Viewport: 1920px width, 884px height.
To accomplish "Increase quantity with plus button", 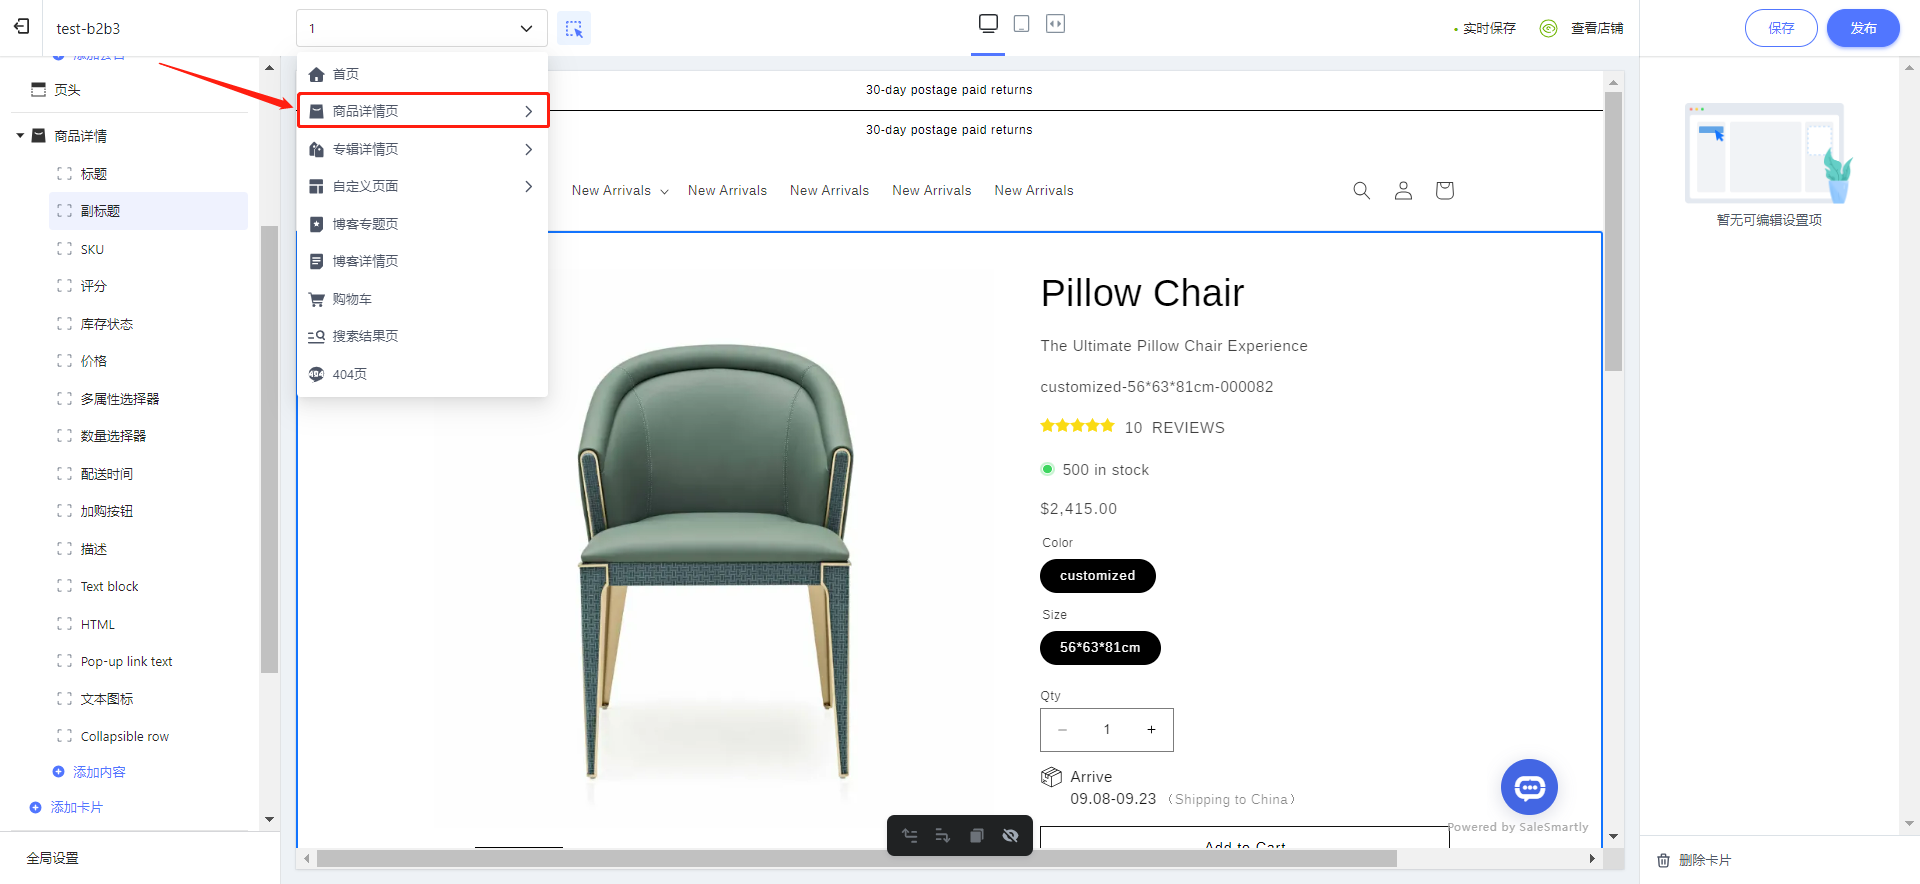I will 1151,730.
